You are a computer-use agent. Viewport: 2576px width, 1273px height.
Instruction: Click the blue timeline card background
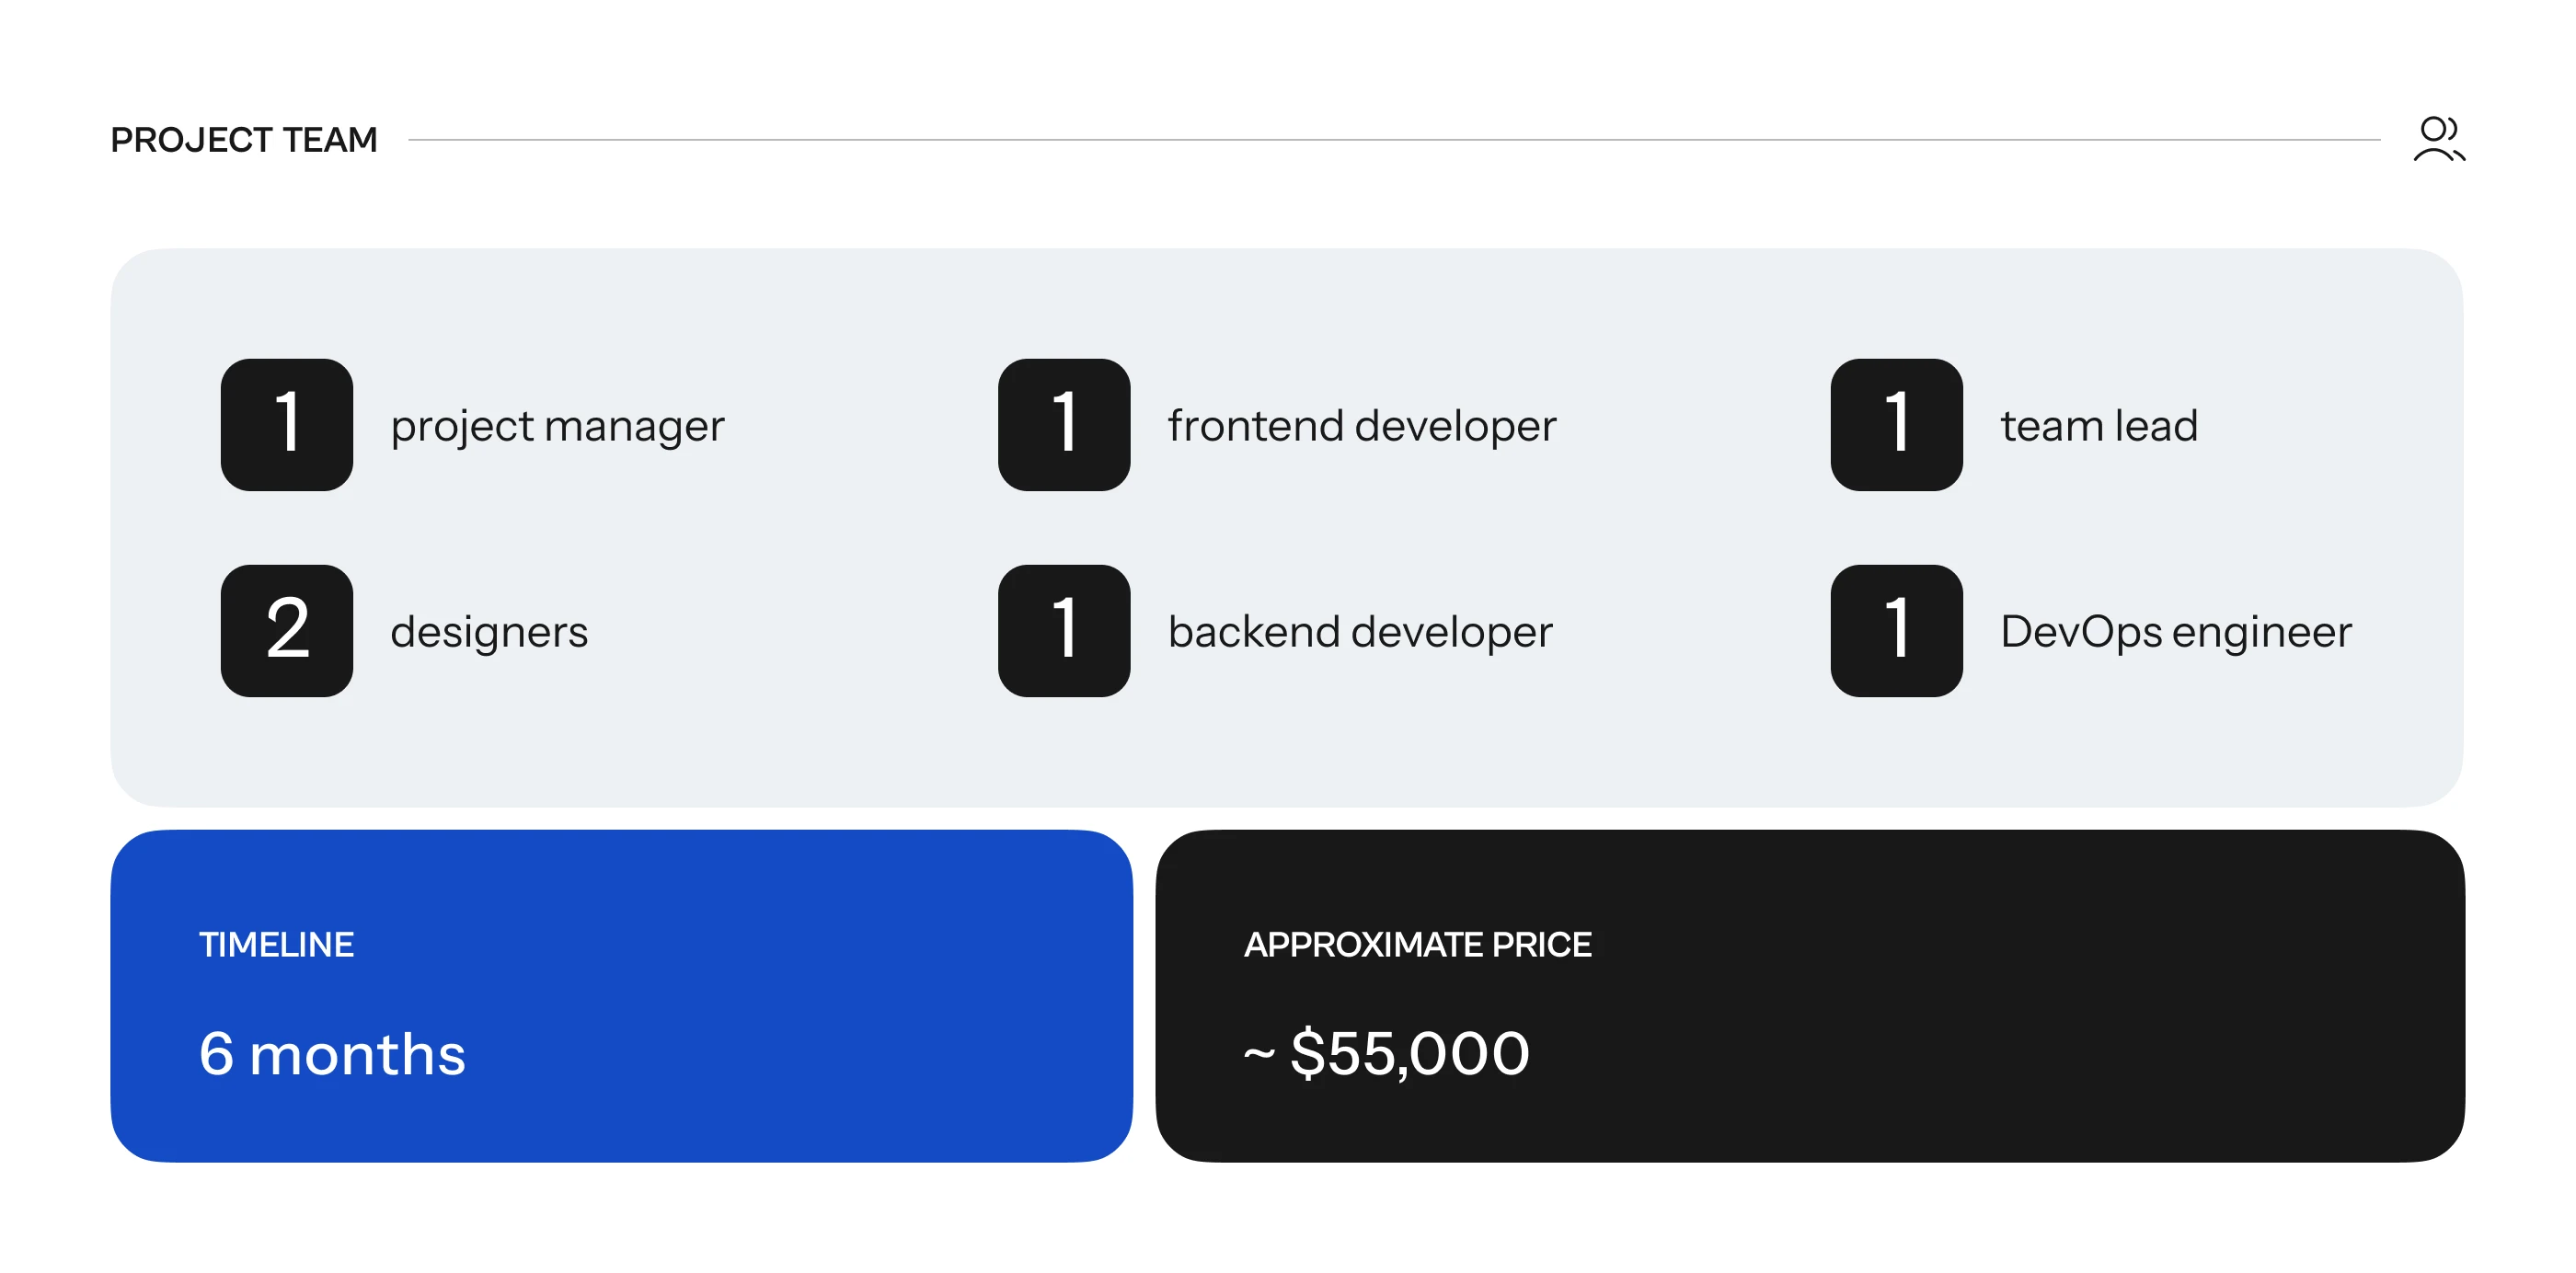pos(800,1000)
